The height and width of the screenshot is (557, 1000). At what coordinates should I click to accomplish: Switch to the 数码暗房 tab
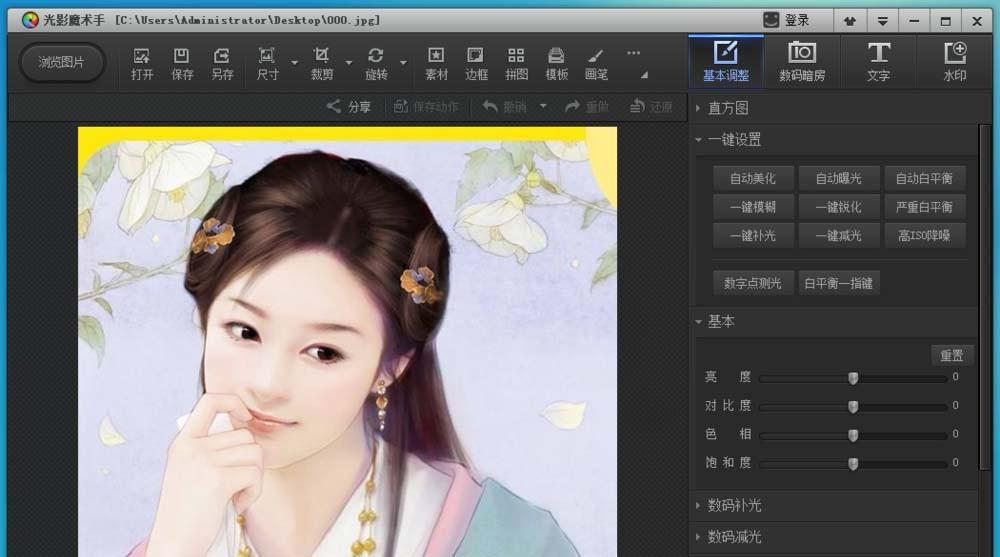(802, 62)
